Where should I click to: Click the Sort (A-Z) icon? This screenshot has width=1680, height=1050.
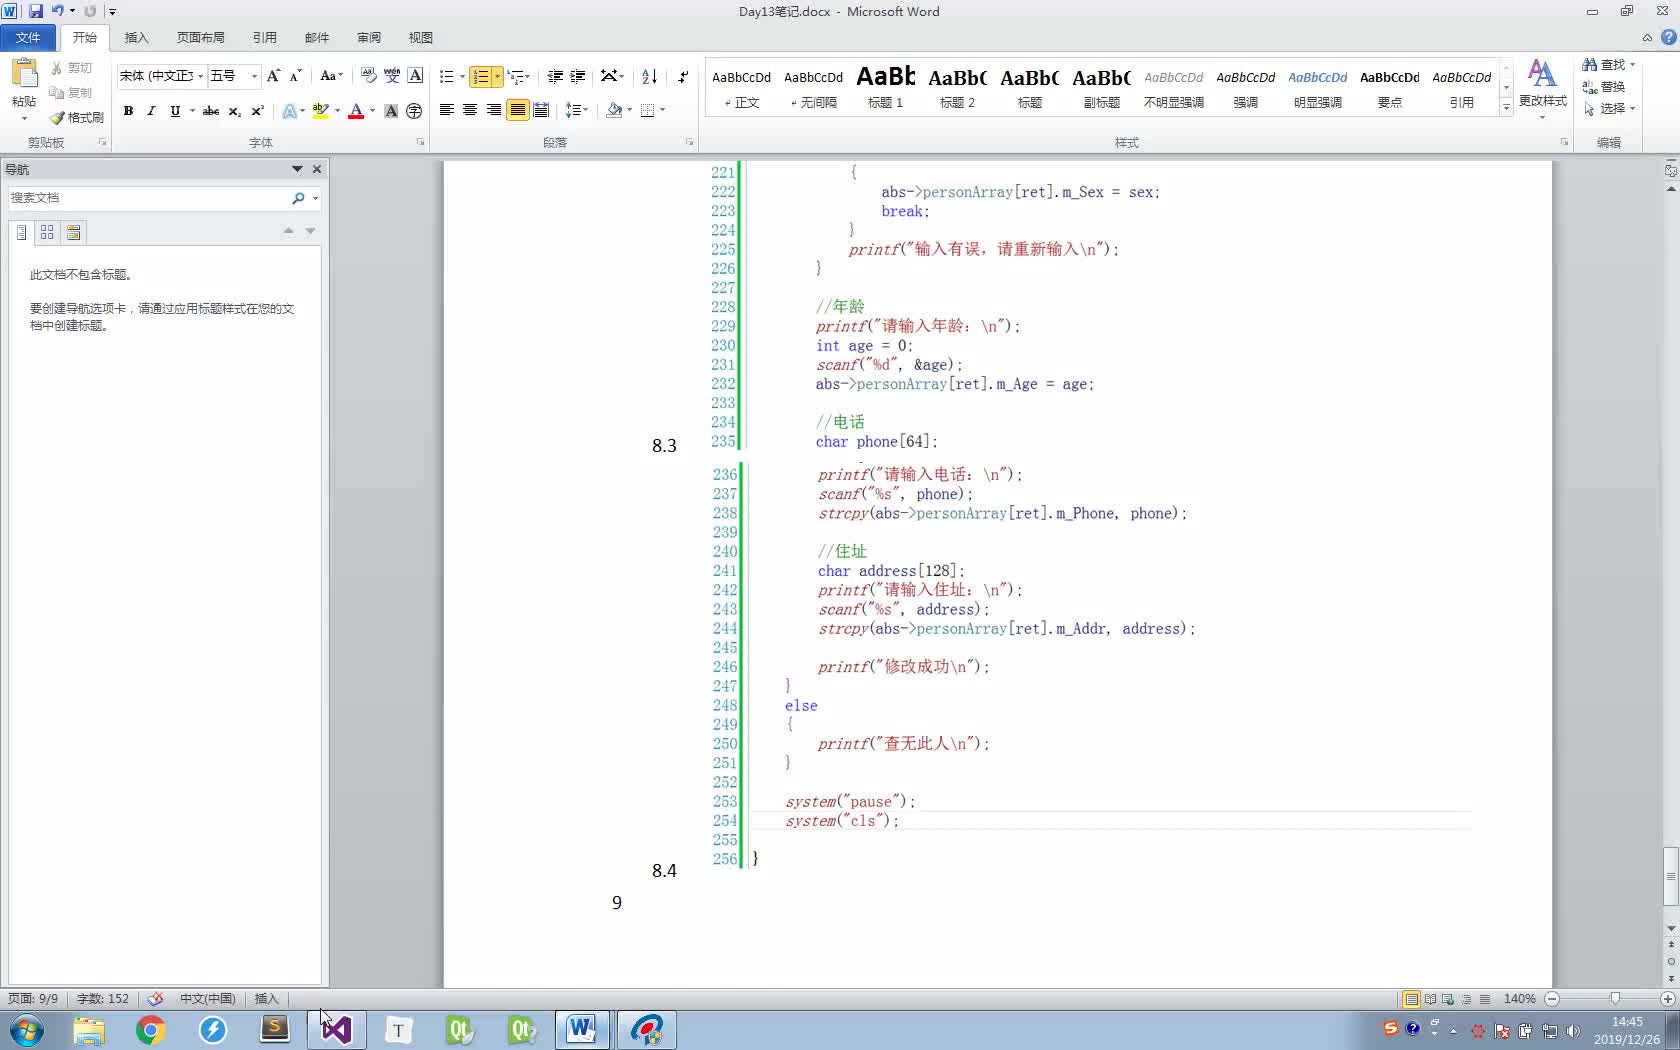pyautogui.click(x=649, y=76)
